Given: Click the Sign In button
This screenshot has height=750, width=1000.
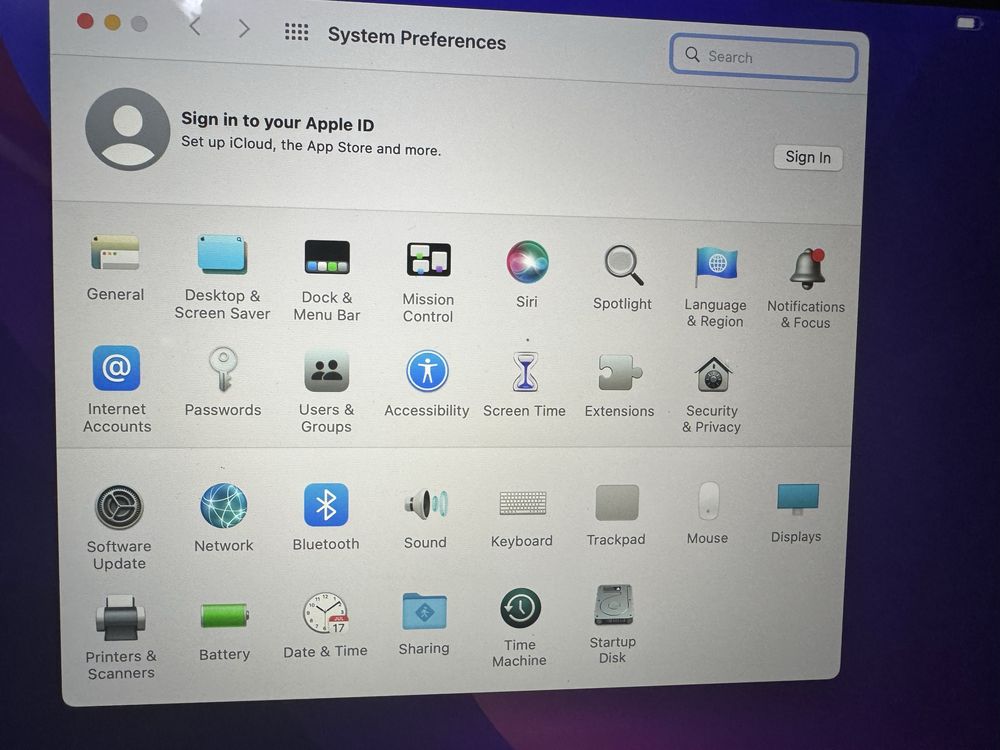Looking at the screenshot, I should 808,158.
